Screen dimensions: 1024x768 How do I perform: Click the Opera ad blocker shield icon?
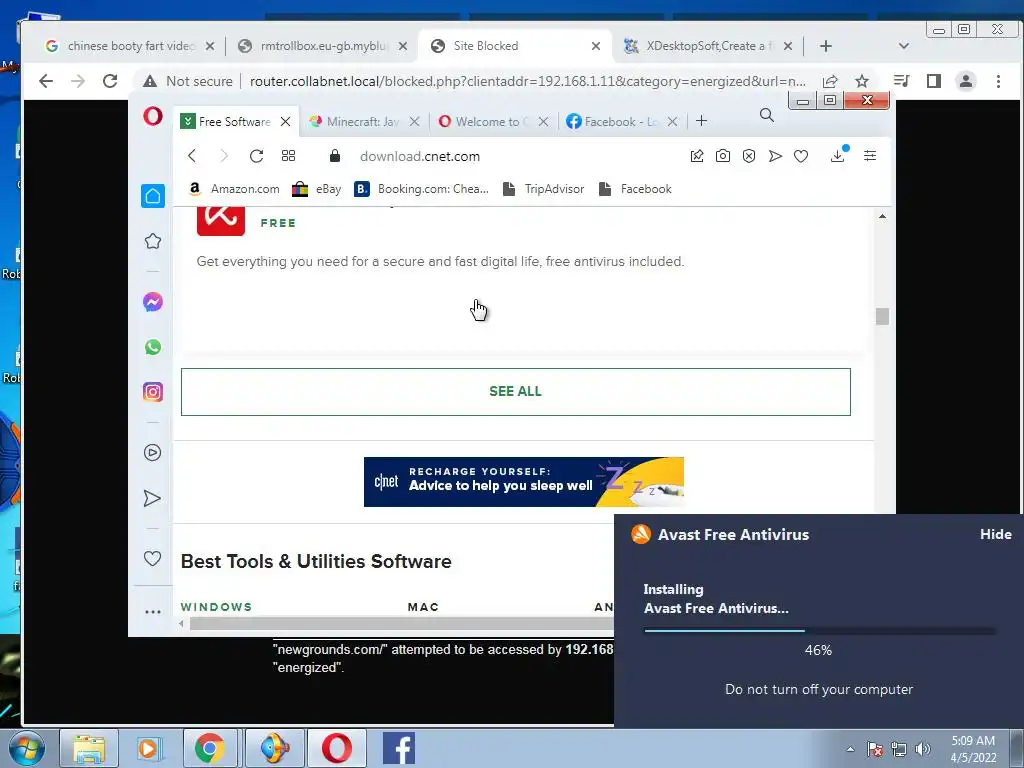[748, 155]
